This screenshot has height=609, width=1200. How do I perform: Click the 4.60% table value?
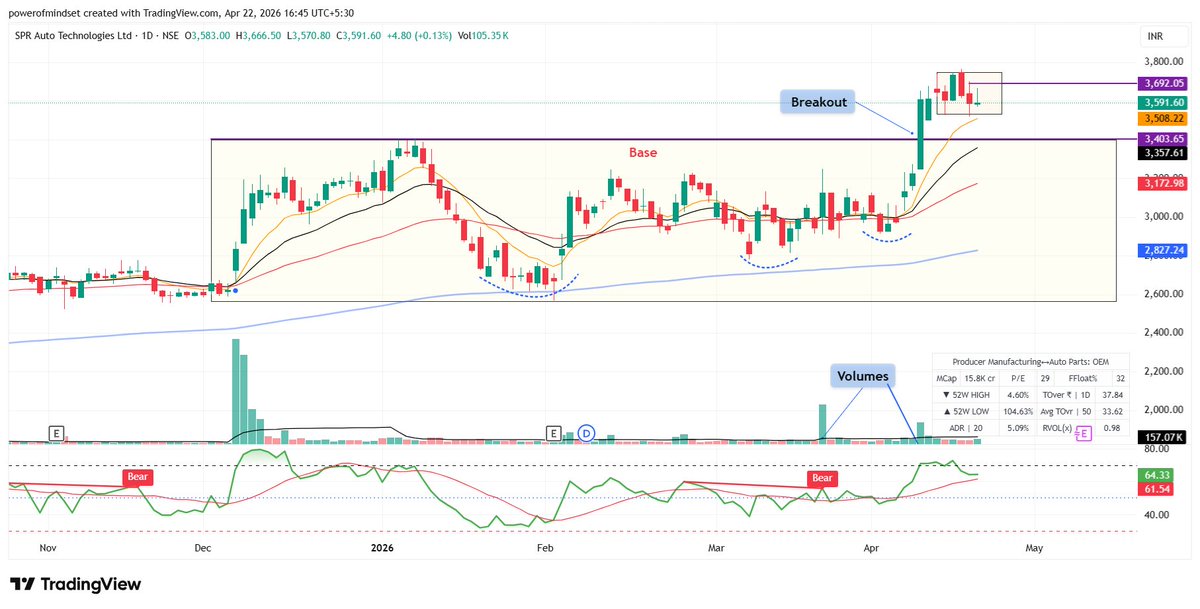[1018, 395]
